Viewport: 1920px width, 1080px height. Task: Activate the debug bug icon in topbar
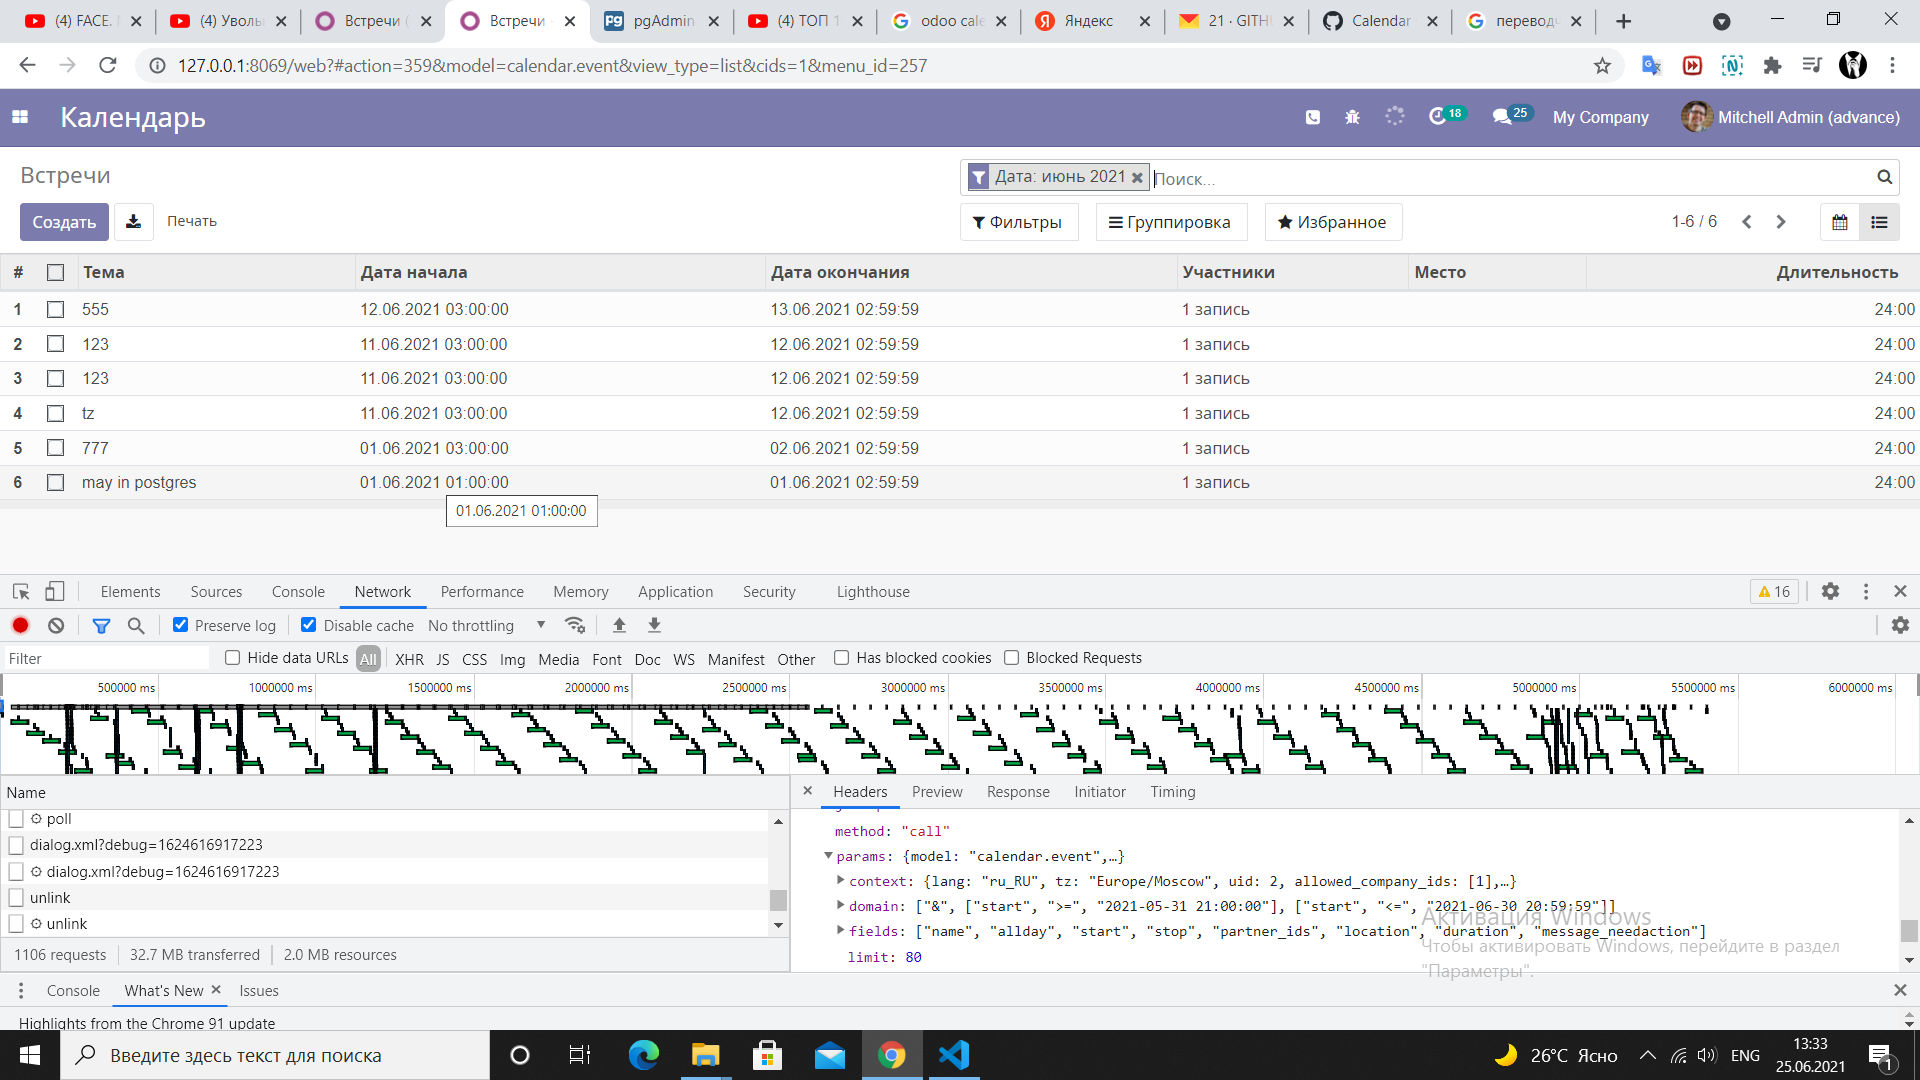pos(1352,117)
